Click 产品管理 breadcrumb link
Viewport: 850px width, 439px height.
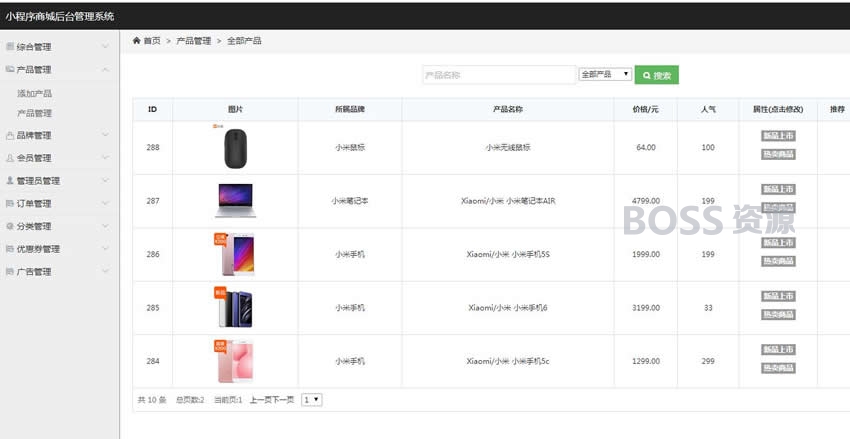click(194, 41)
